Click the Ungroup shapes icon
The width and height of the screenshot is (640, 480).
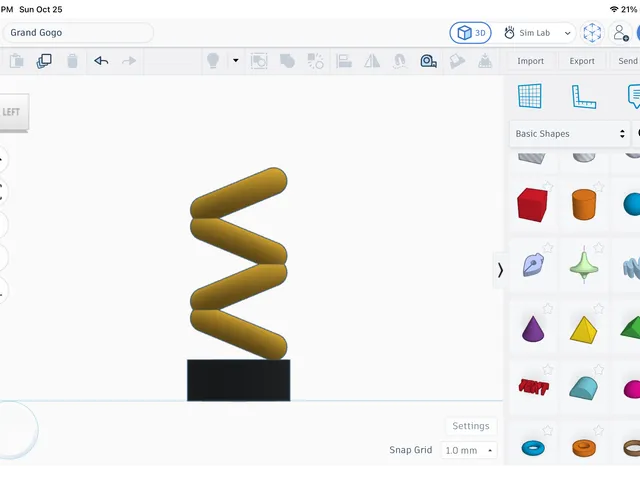pyautogui.click(x=287, y=61)
